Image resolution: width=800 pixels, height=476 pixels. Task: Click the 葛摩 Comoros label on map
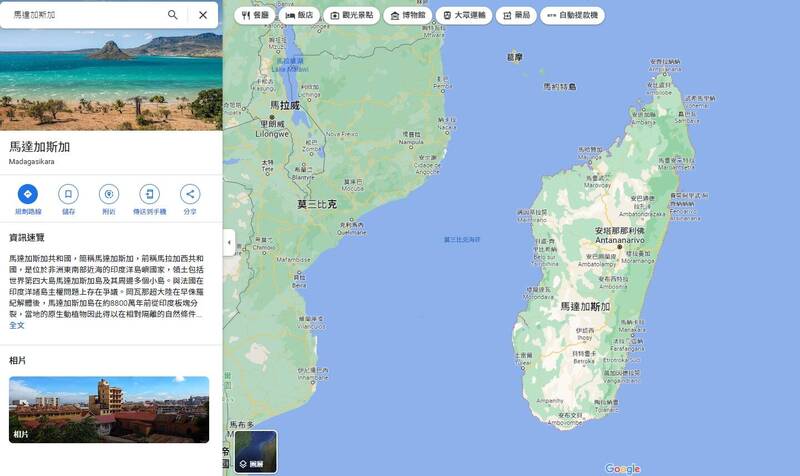[x=514, y=57]
